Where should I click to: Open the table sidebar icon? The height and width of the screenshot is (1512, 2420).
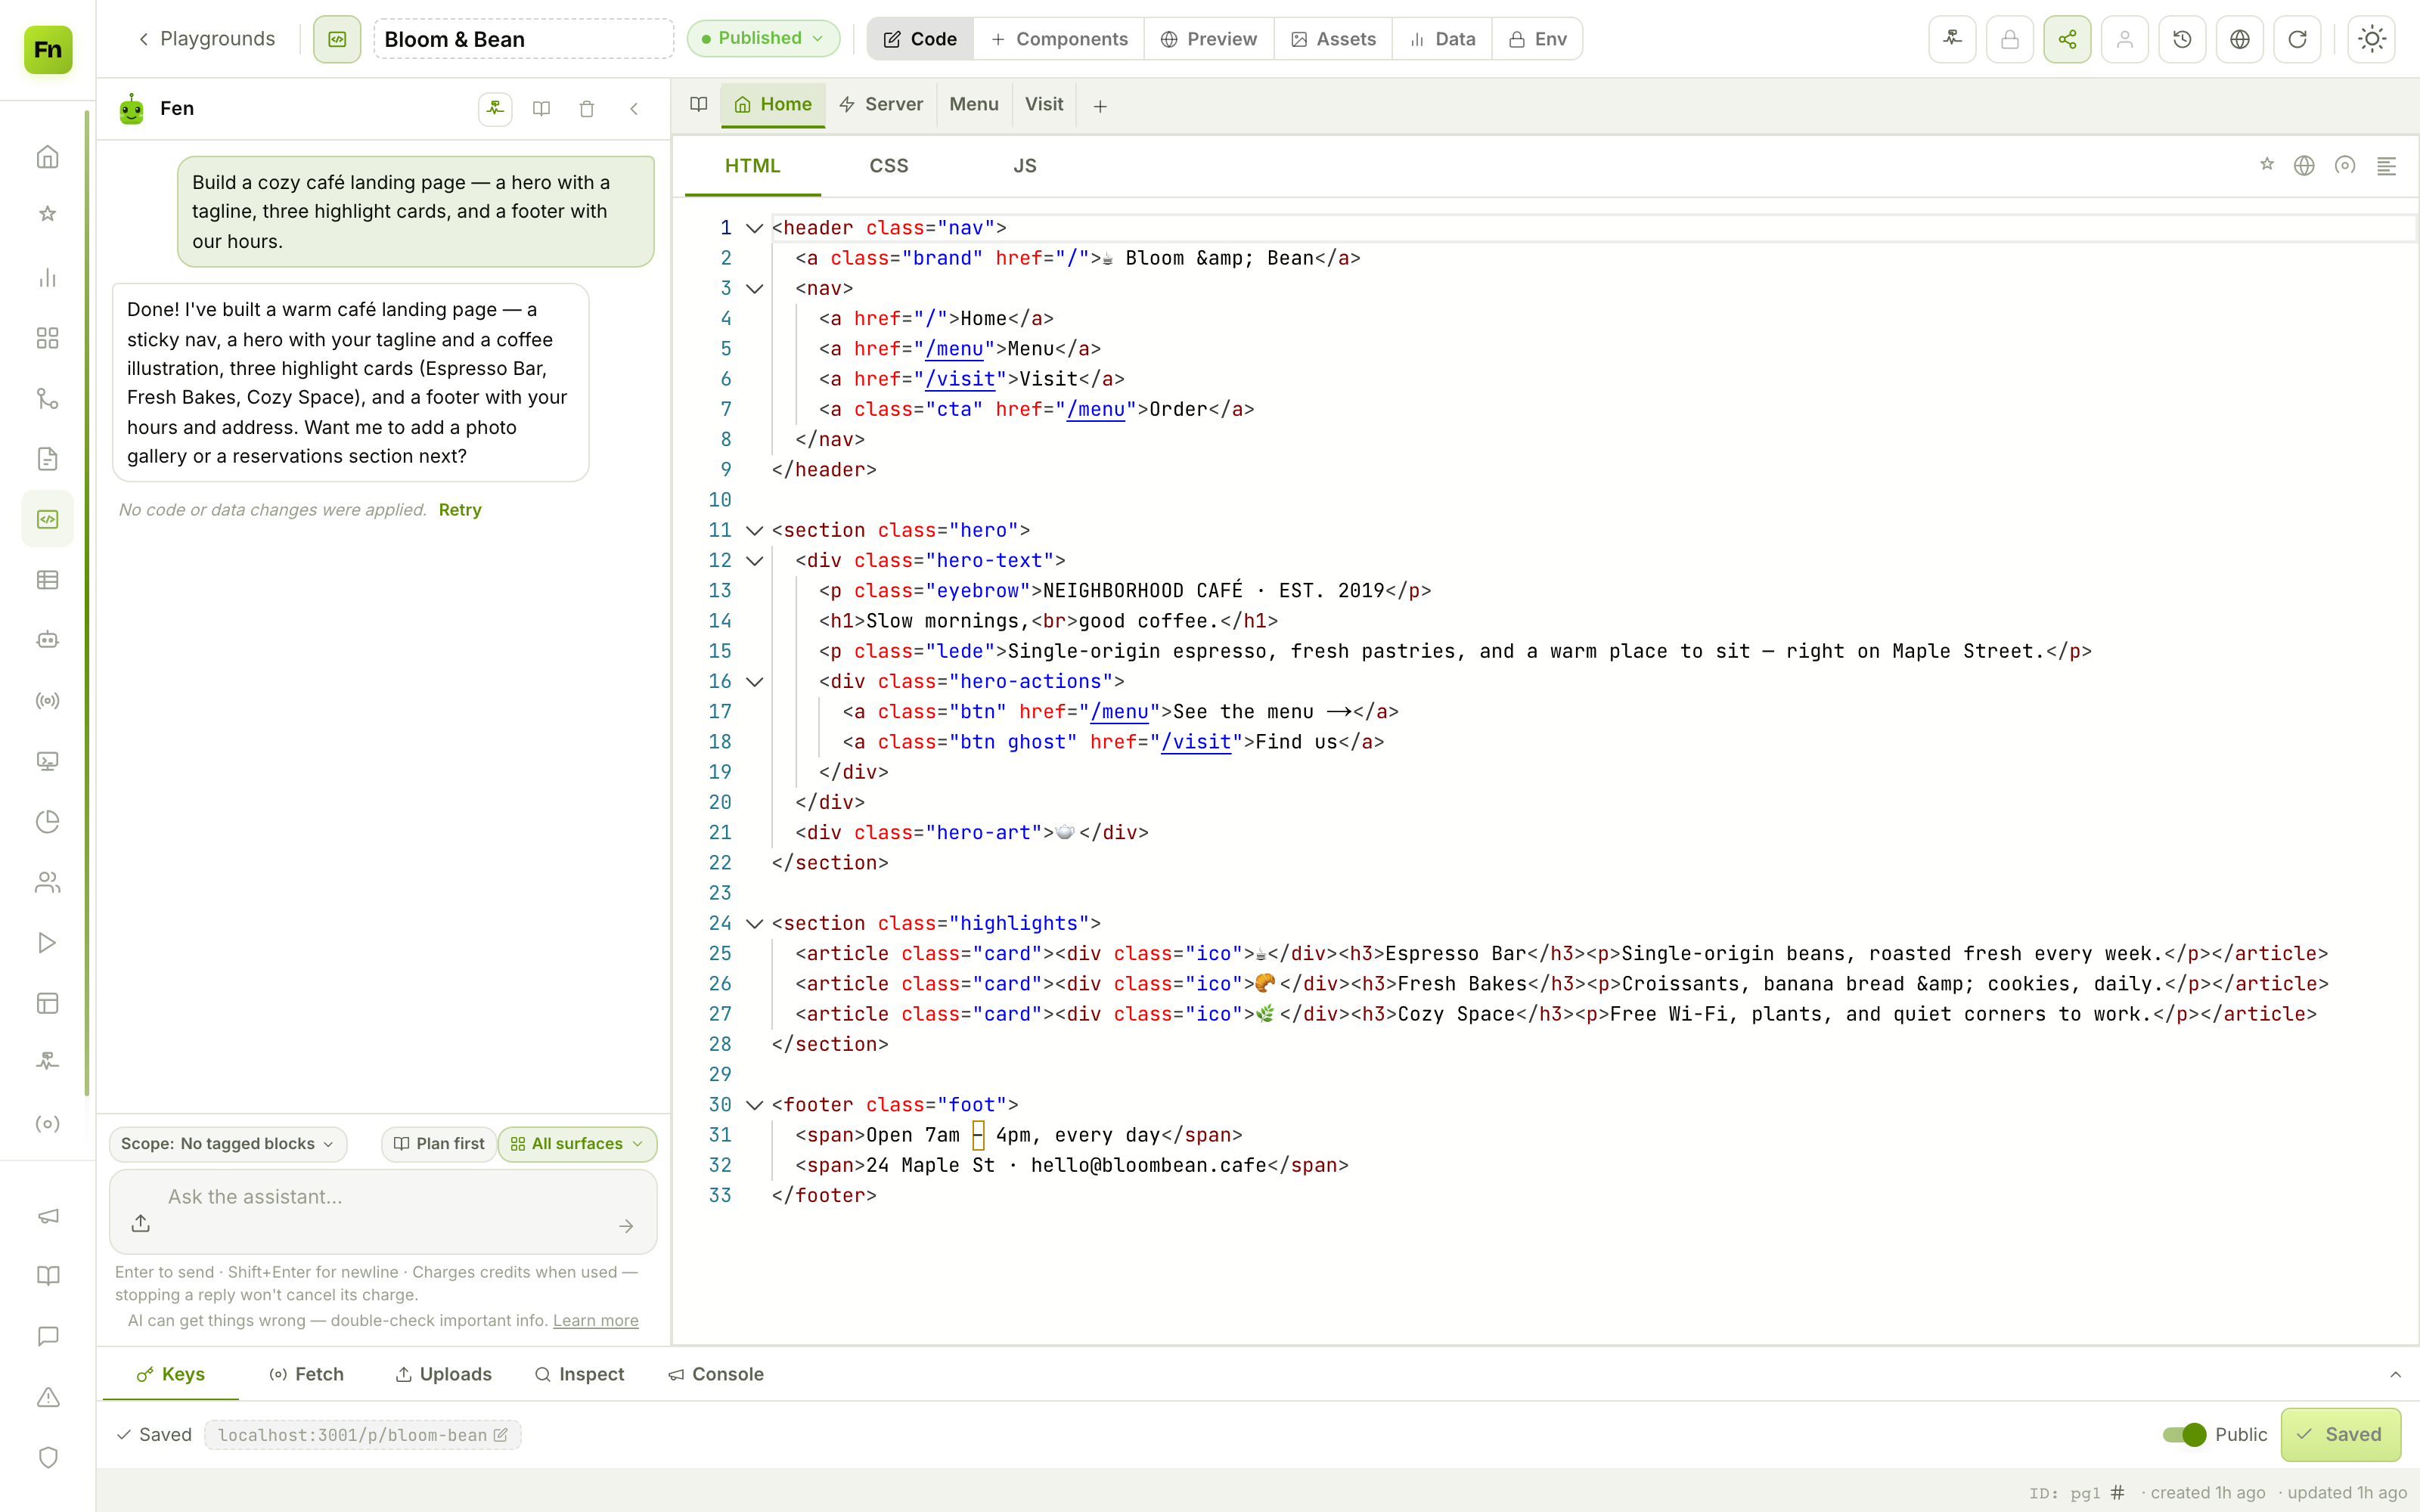click(x=48, y=580)
